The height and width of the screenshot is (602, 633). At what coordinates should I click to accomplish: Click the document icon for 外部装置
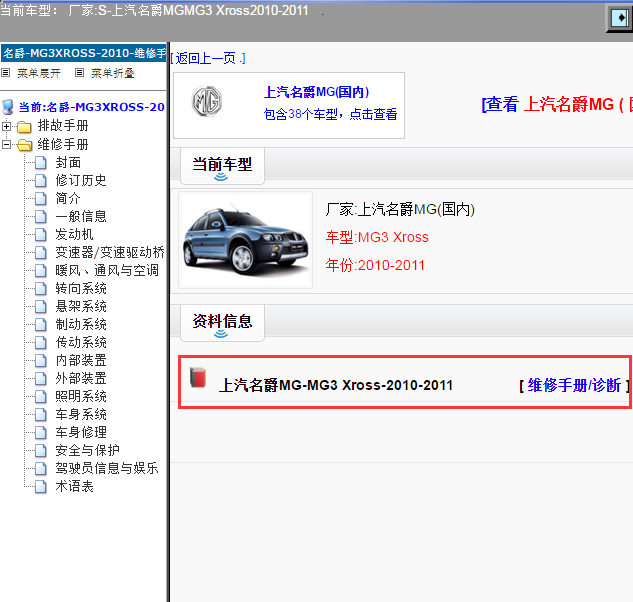(40, 379)
